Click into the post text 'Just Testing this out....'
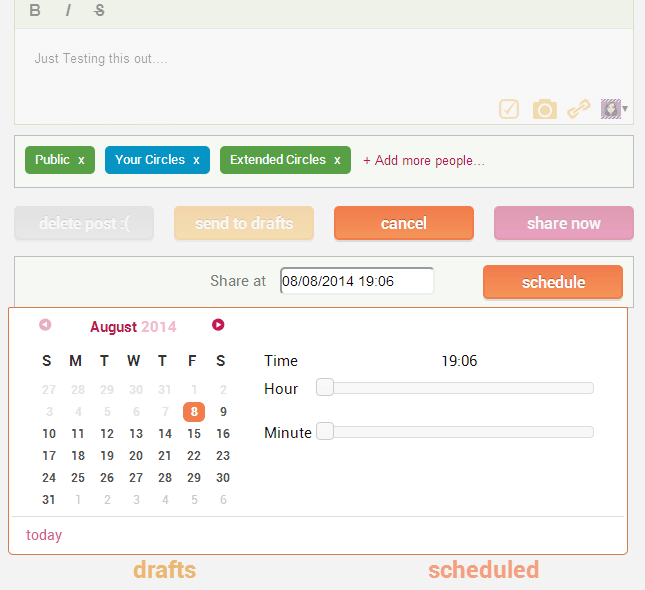Image resolution: width=645 pixels, height=590 pixels. (101, 58)
